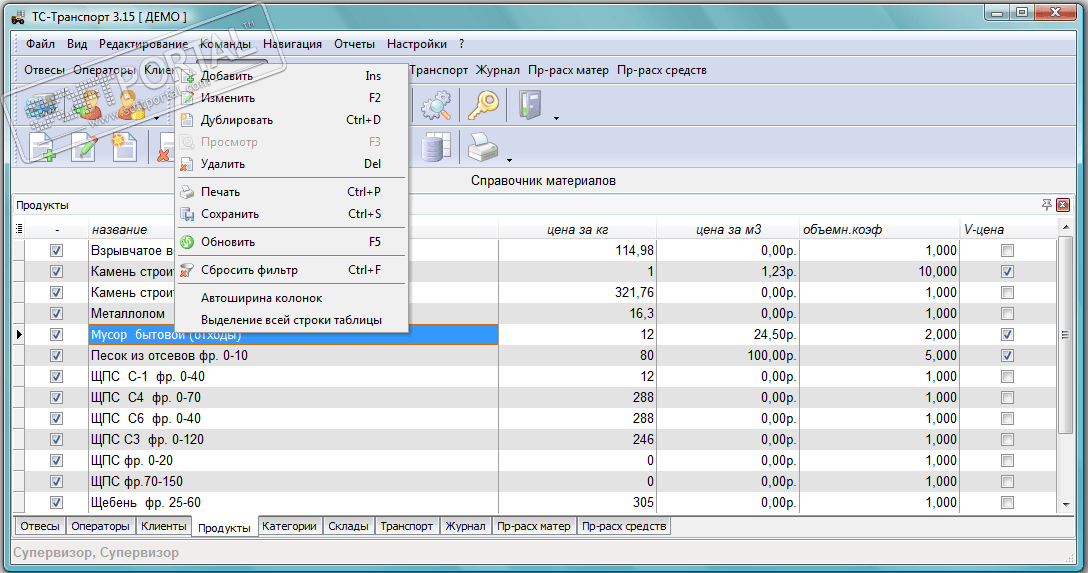This screenshot has width=1088, height=573.
Task: Choose Обновить in the context menu
Action: (x=291, y=242)
